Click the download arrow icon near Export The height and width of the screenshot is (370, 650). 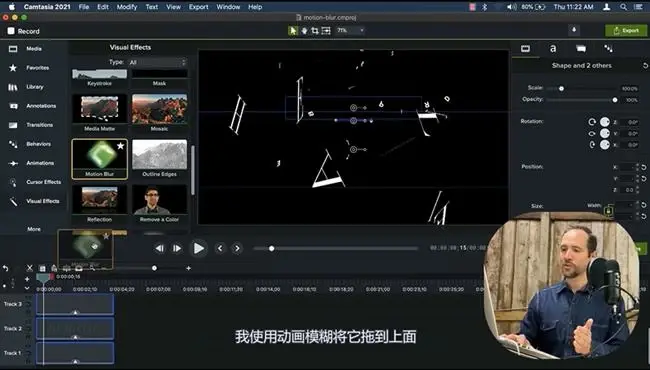pyautogui.click(x=574, y=30)
